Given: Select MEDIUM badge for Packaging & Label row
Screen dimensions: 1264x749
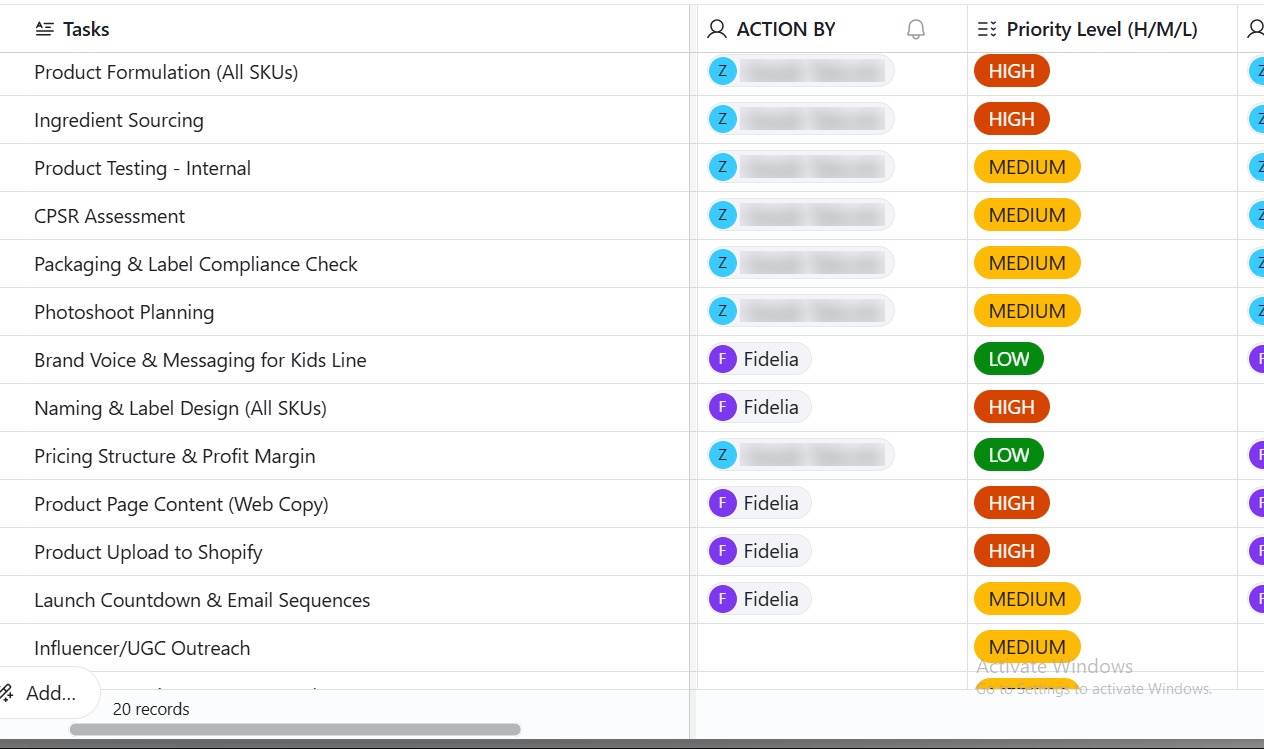Looking at the screenshot, I should coord(1027,263).
